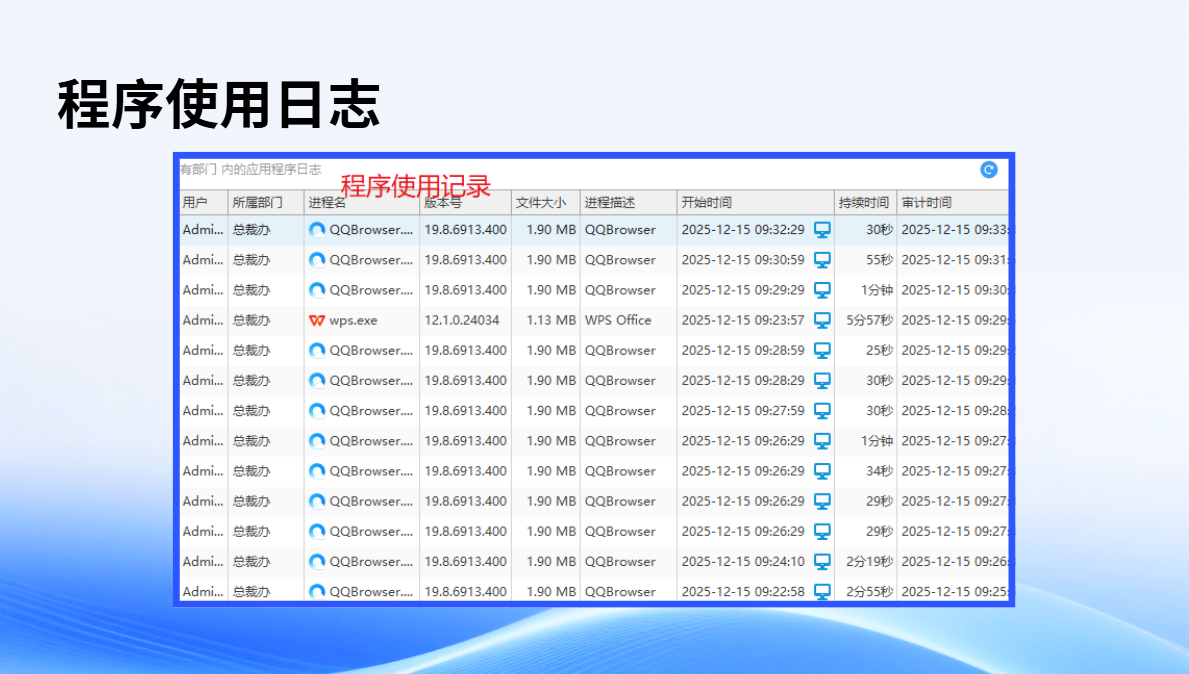1189x674 pixels.
Task: Click the blue refresh icon at top right
Action: pyautogui.click(x=988, y=170)
